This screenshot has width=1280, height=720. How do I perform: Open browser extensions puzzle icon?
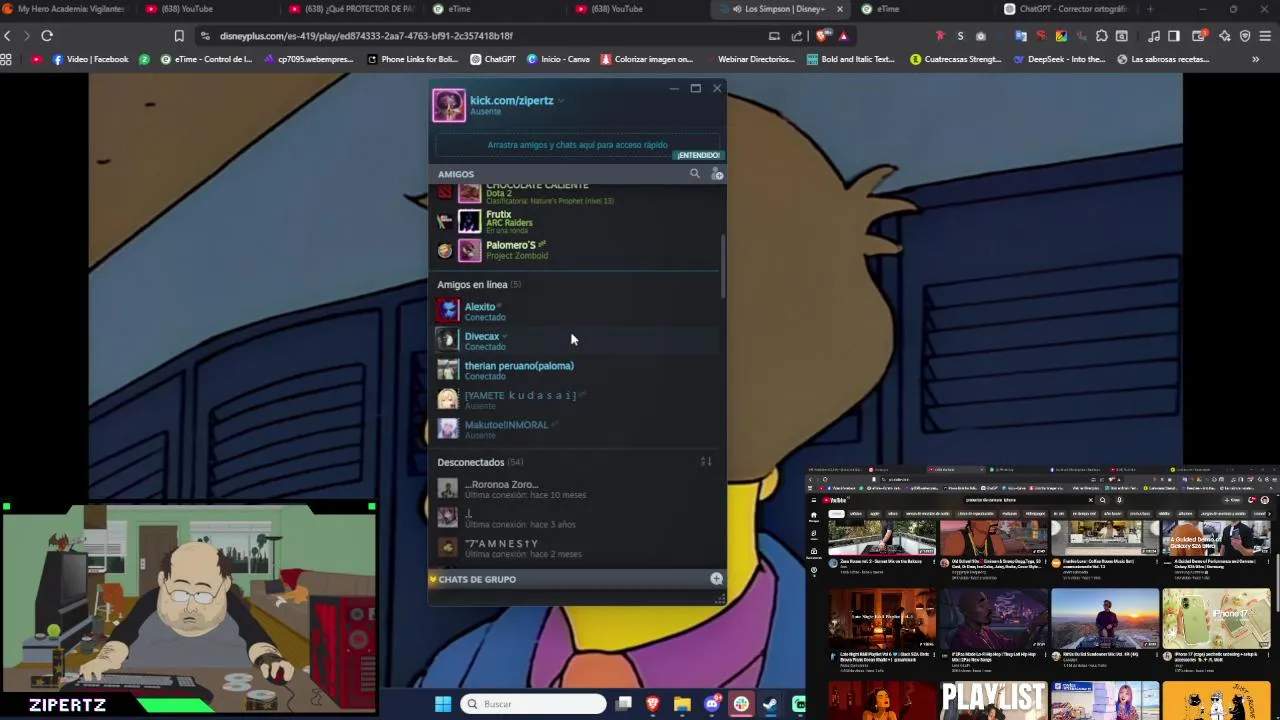(x=1101, y=36)
